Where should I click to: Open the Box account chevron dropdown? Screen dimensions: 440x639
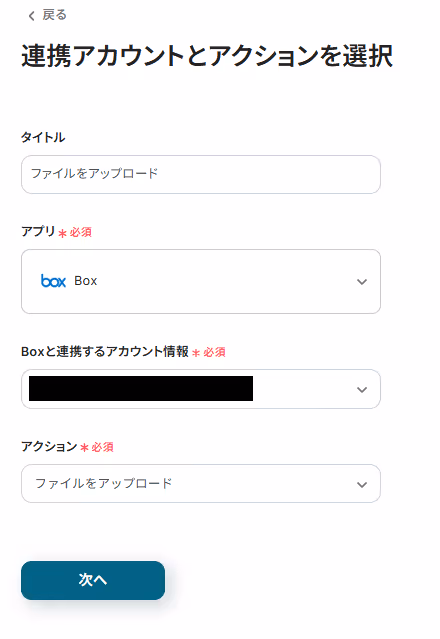[362, 390]
